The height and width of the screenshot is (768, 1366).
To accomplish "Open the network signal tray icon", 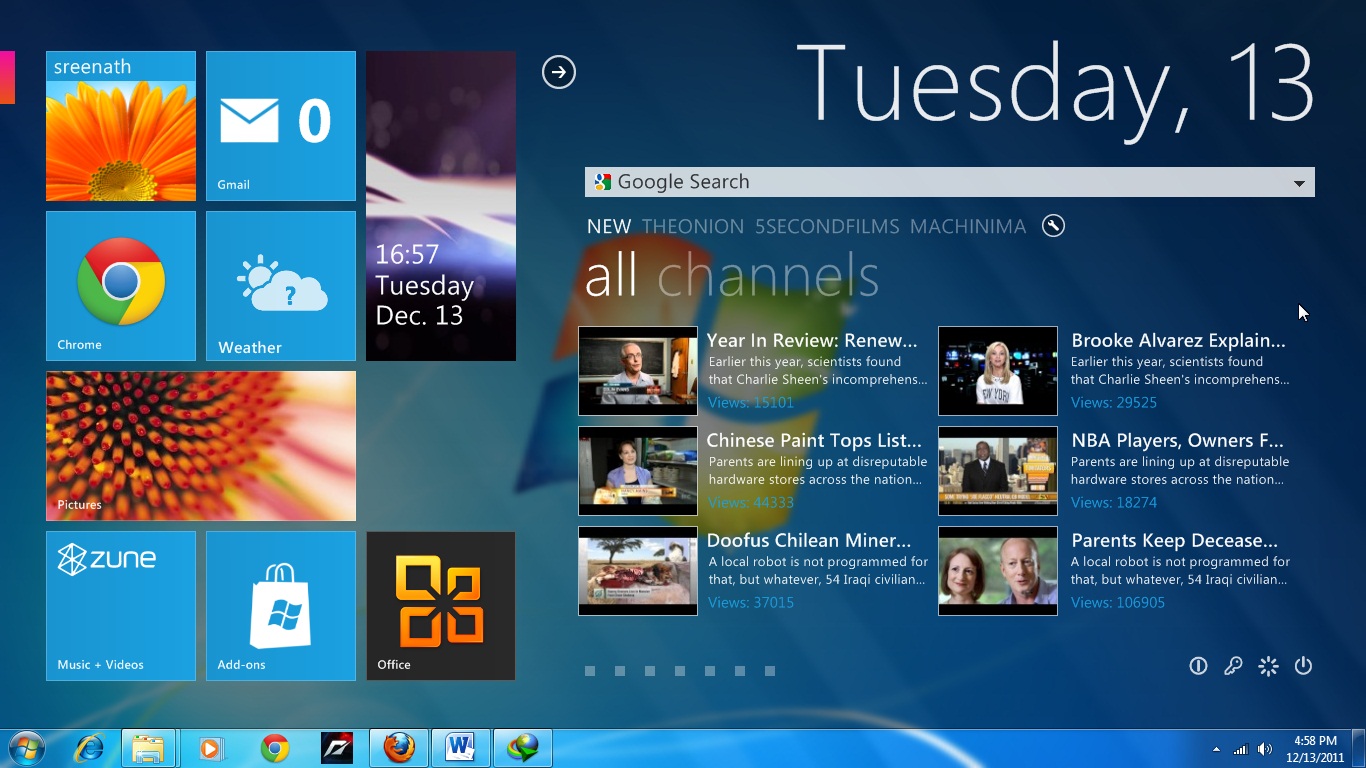I will pos(1241,749).
